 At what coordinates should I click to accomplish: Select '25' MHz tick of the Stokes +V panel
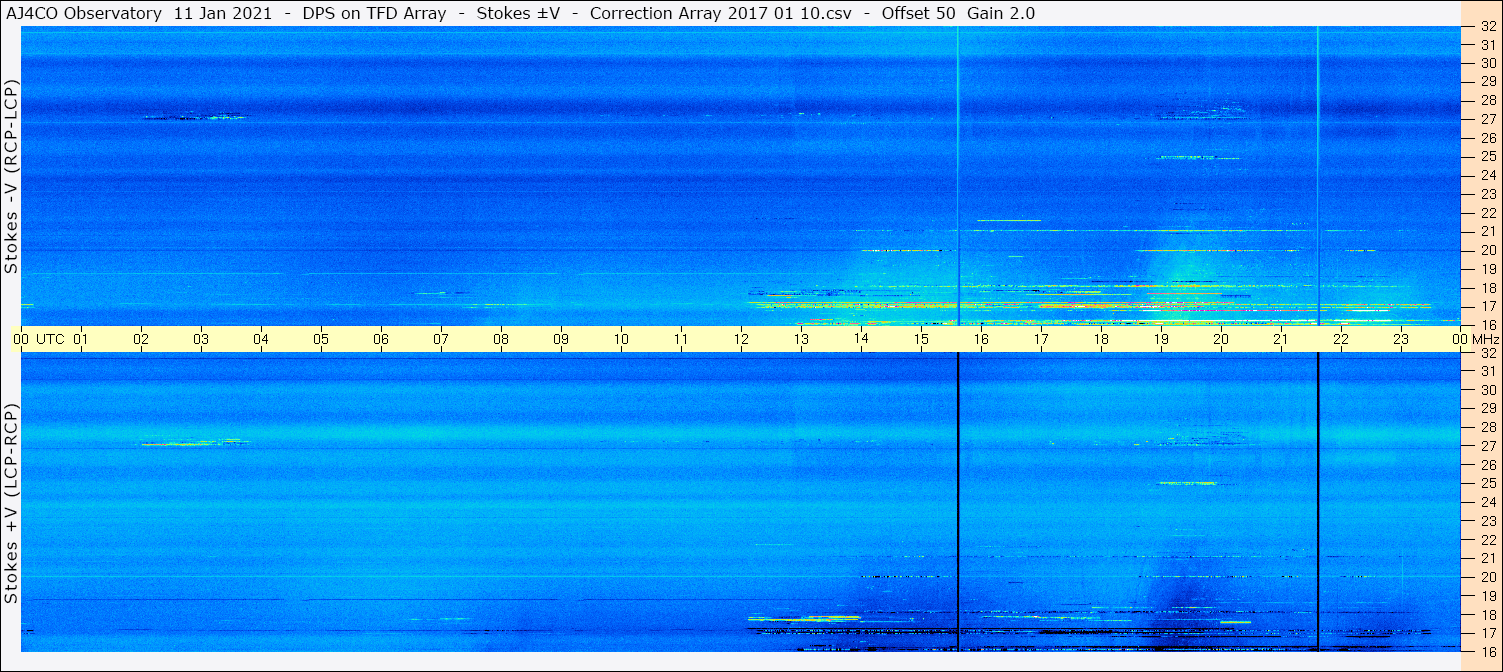click(x=1487, y=483)
